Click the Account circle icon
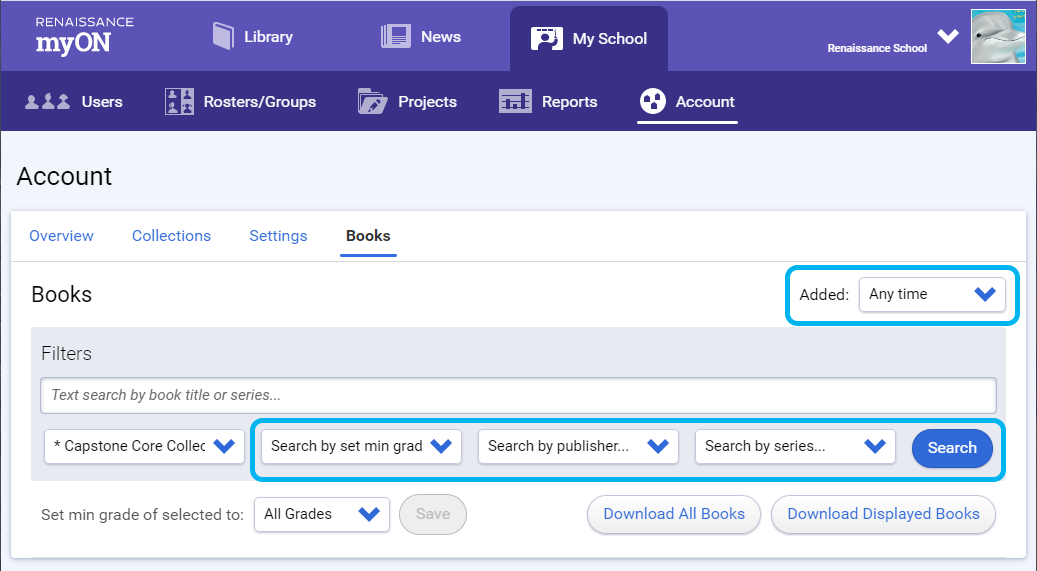1037x571 pixels. click(652, 101)
